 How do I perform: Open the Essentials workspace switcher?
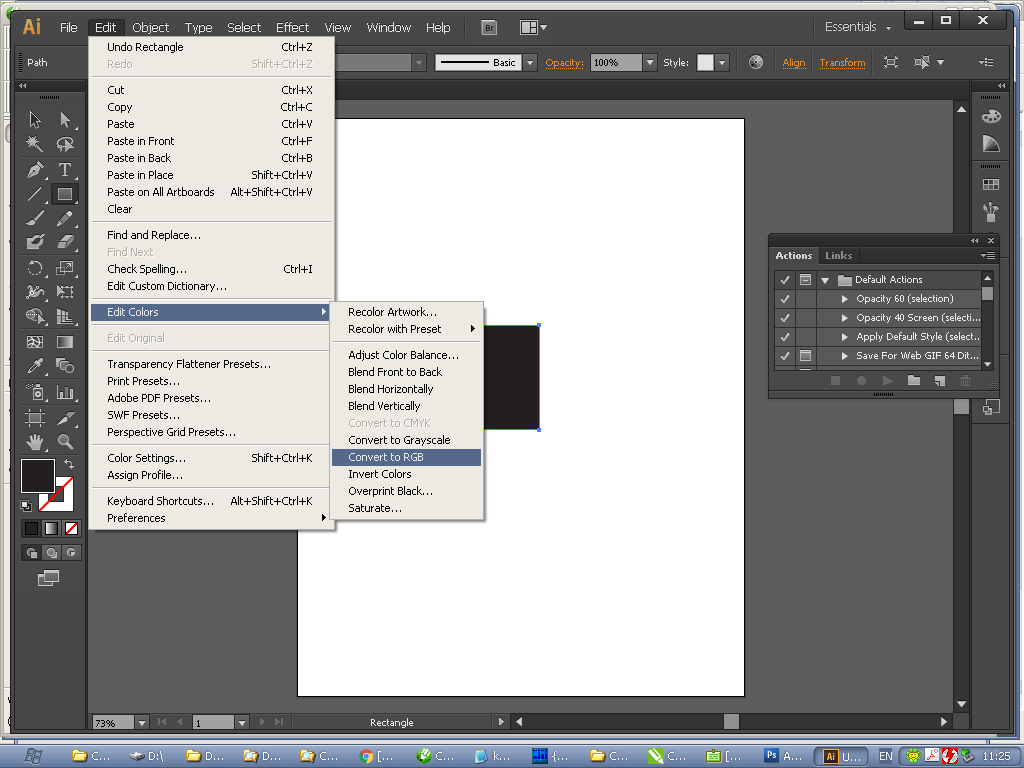857,27
